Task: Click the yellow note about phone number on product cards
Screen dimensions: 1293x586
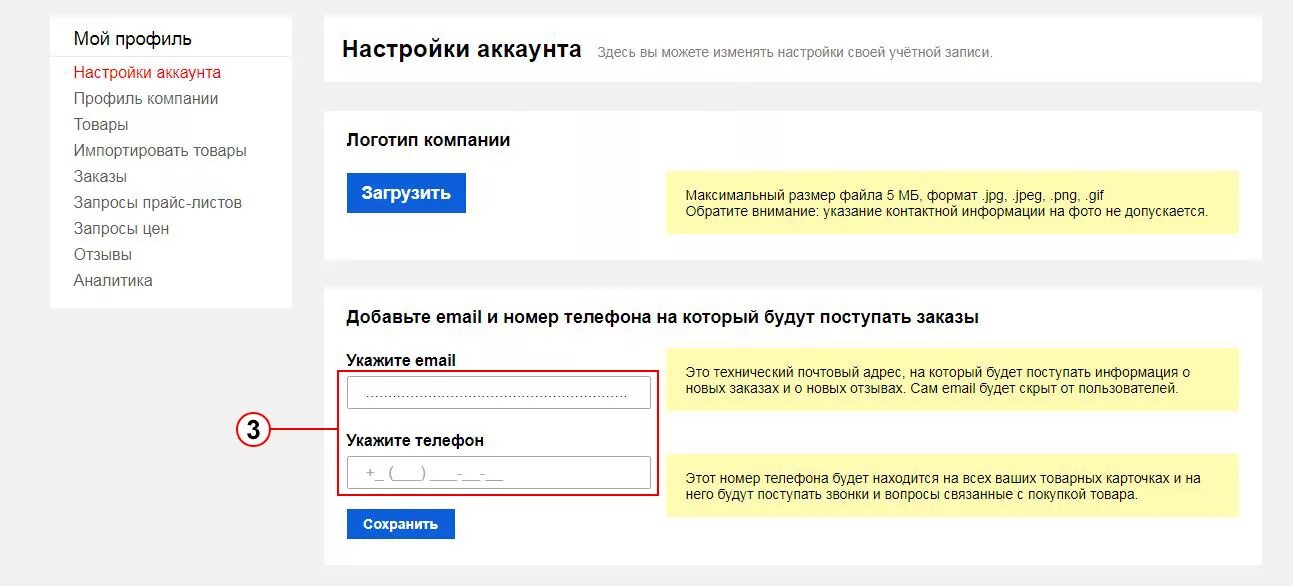Action: pos(952,486)
